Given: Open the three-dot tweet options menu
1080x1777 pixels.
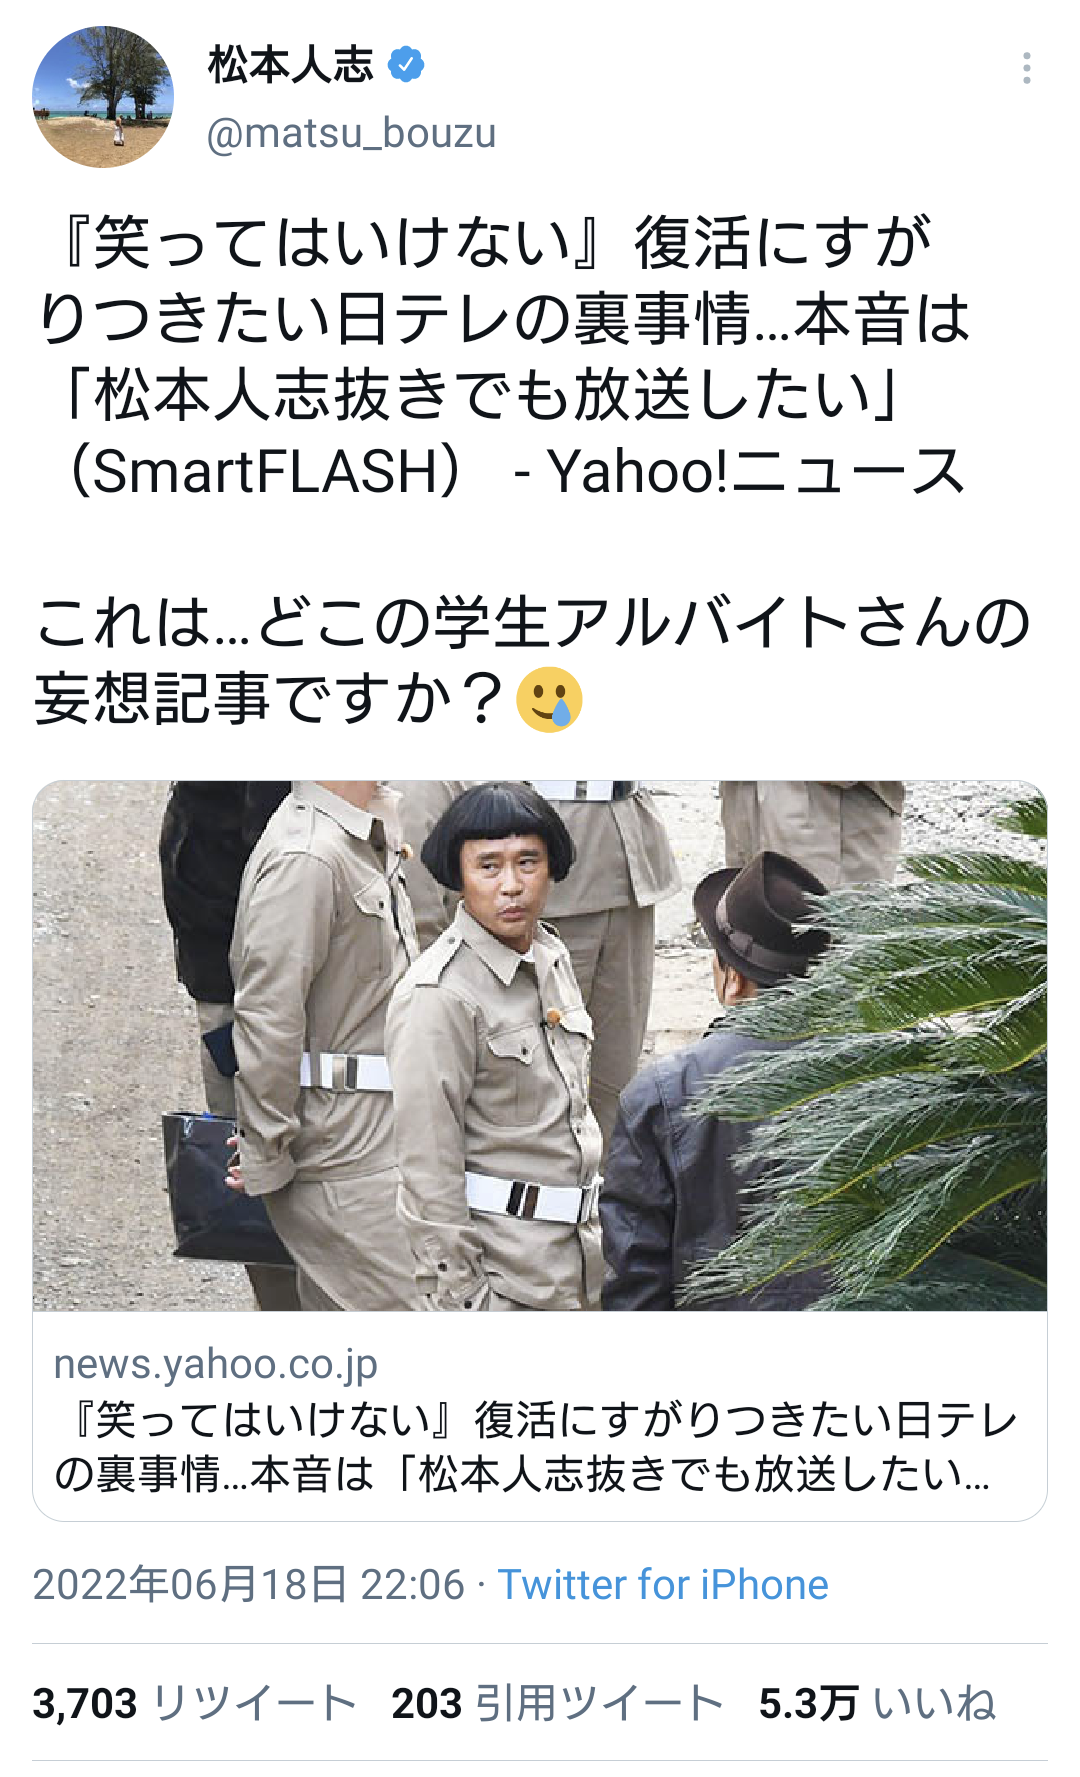Looking at the screenshot, I should [1026, 68].
